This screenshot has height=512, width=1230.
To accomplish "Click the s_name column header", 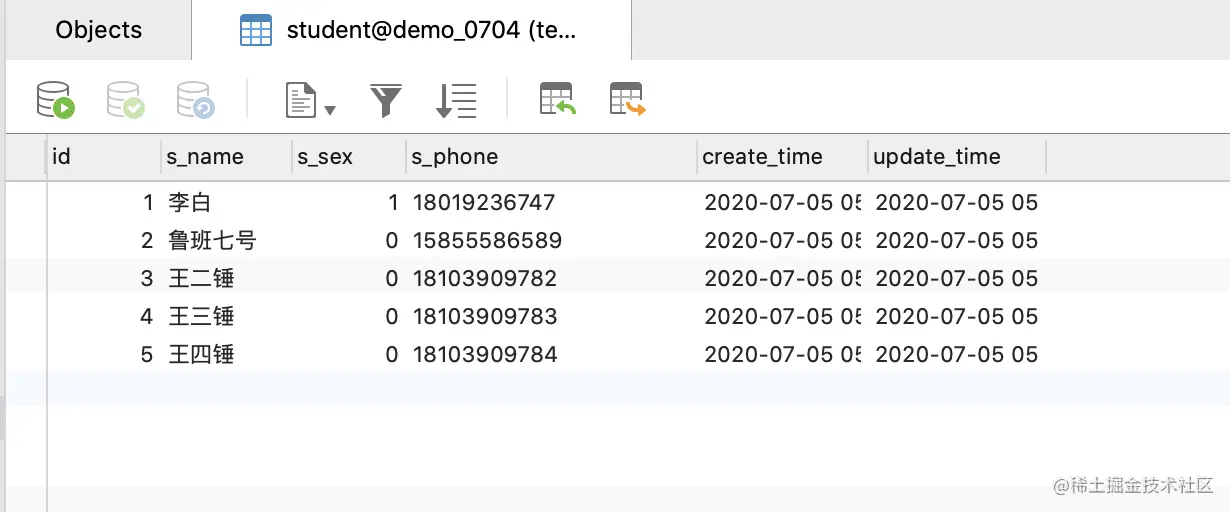I will point(226,157).
